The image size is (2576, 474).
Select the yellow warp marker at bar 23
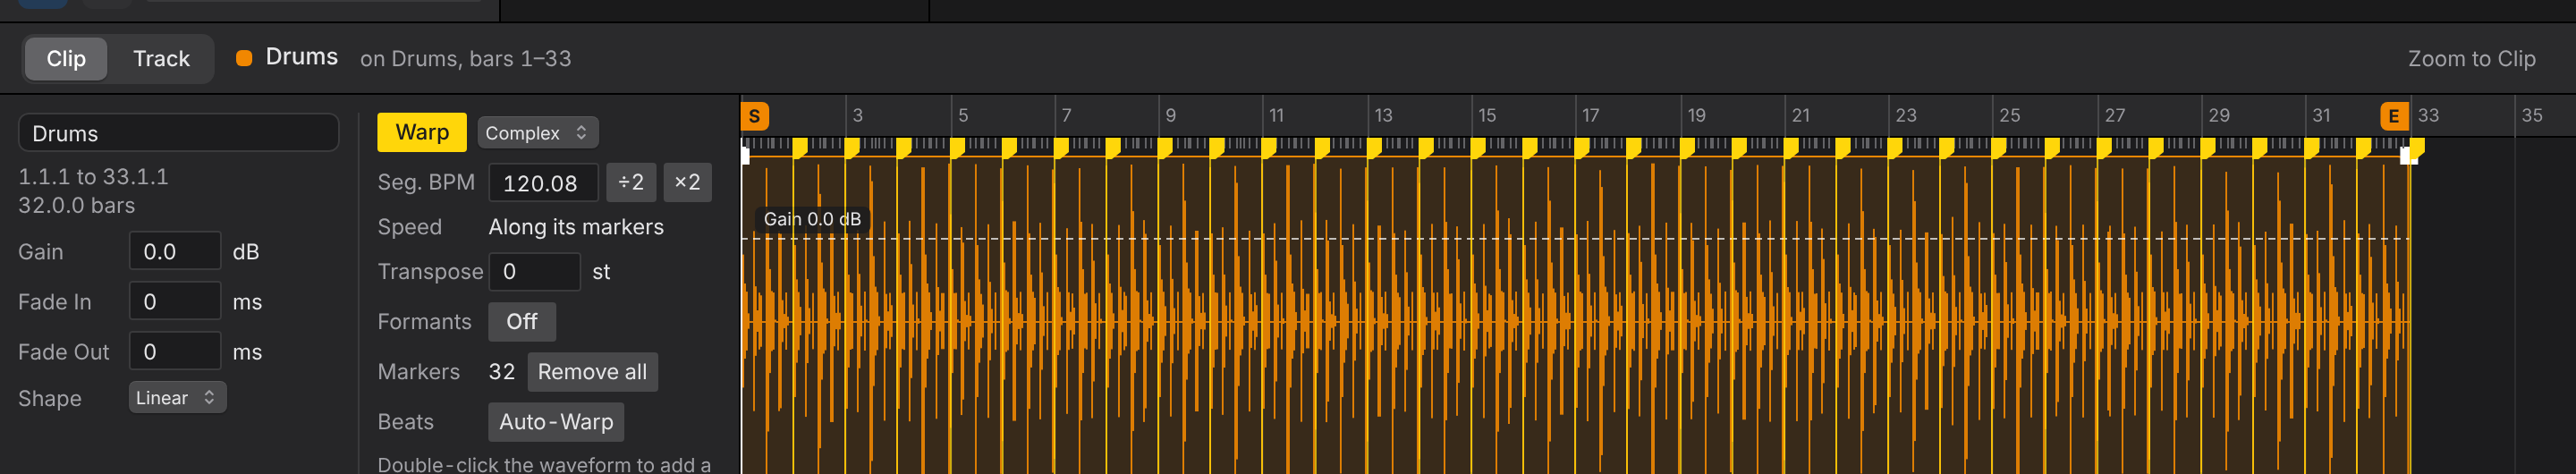click(1896, 147)
